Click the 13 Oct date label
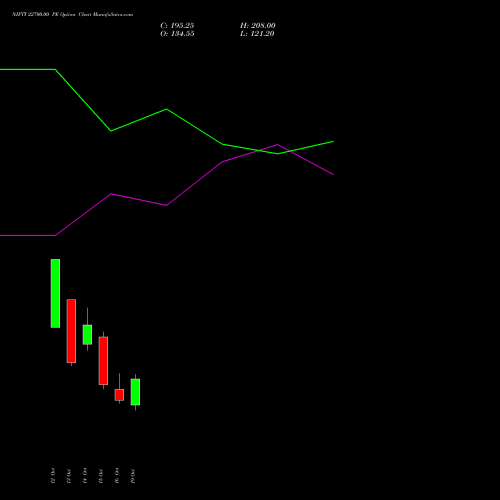 (69, 476)
